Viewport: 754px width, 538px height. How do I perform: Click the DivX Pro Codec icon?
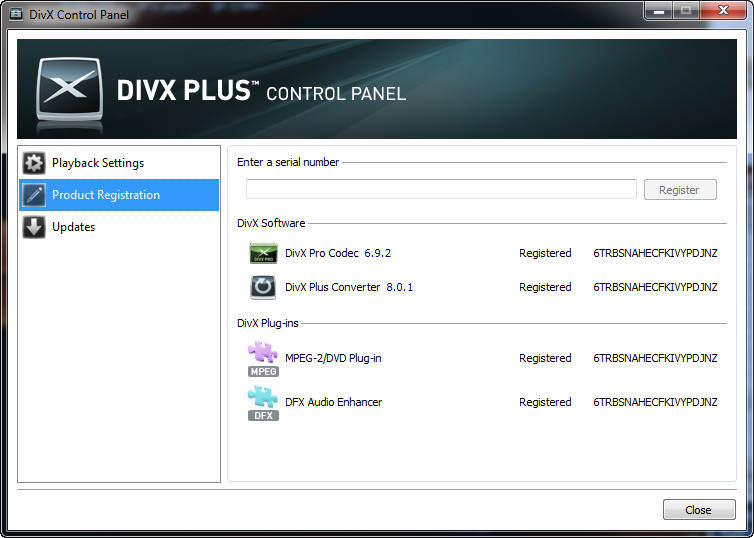(x=263, y=253)
